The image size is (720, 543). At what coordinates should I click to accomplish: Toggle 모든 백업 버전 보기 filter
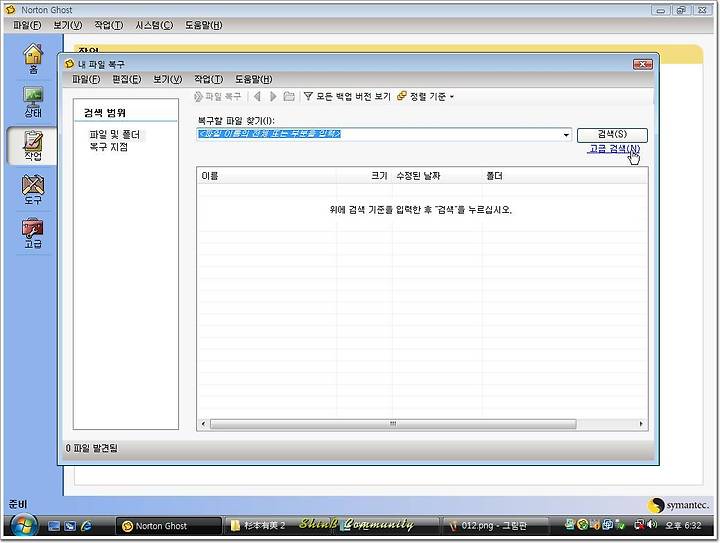tap(347, 96)
